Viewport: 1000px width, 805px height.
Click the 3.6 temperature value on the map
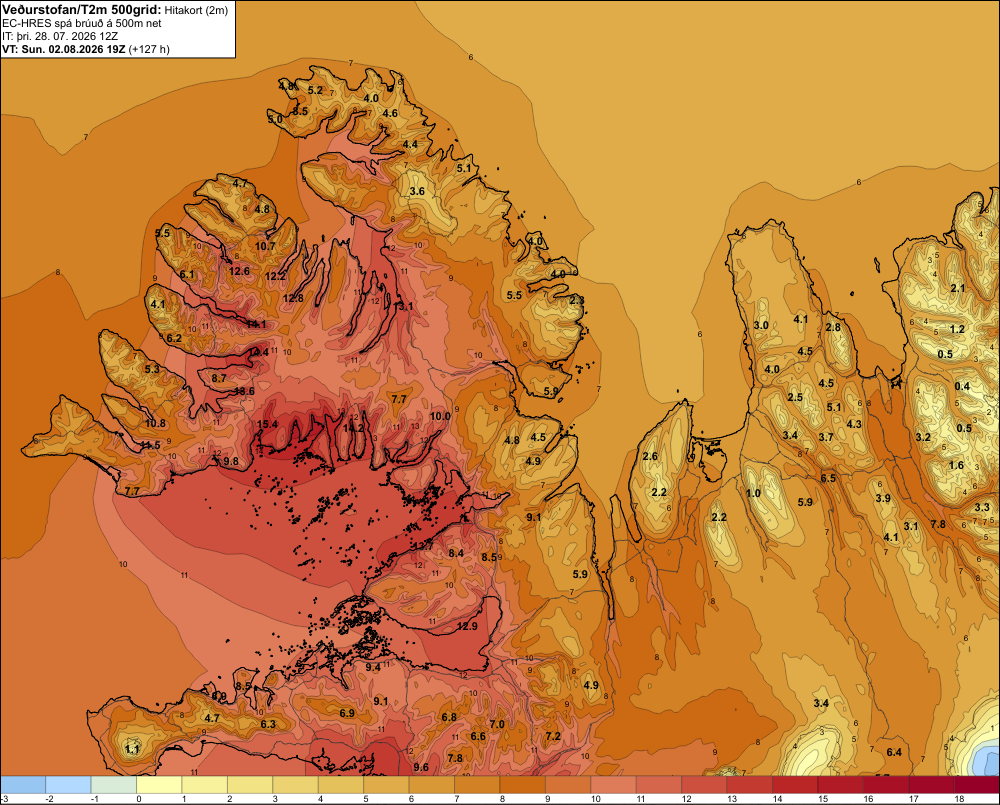(x=417, y=191)
